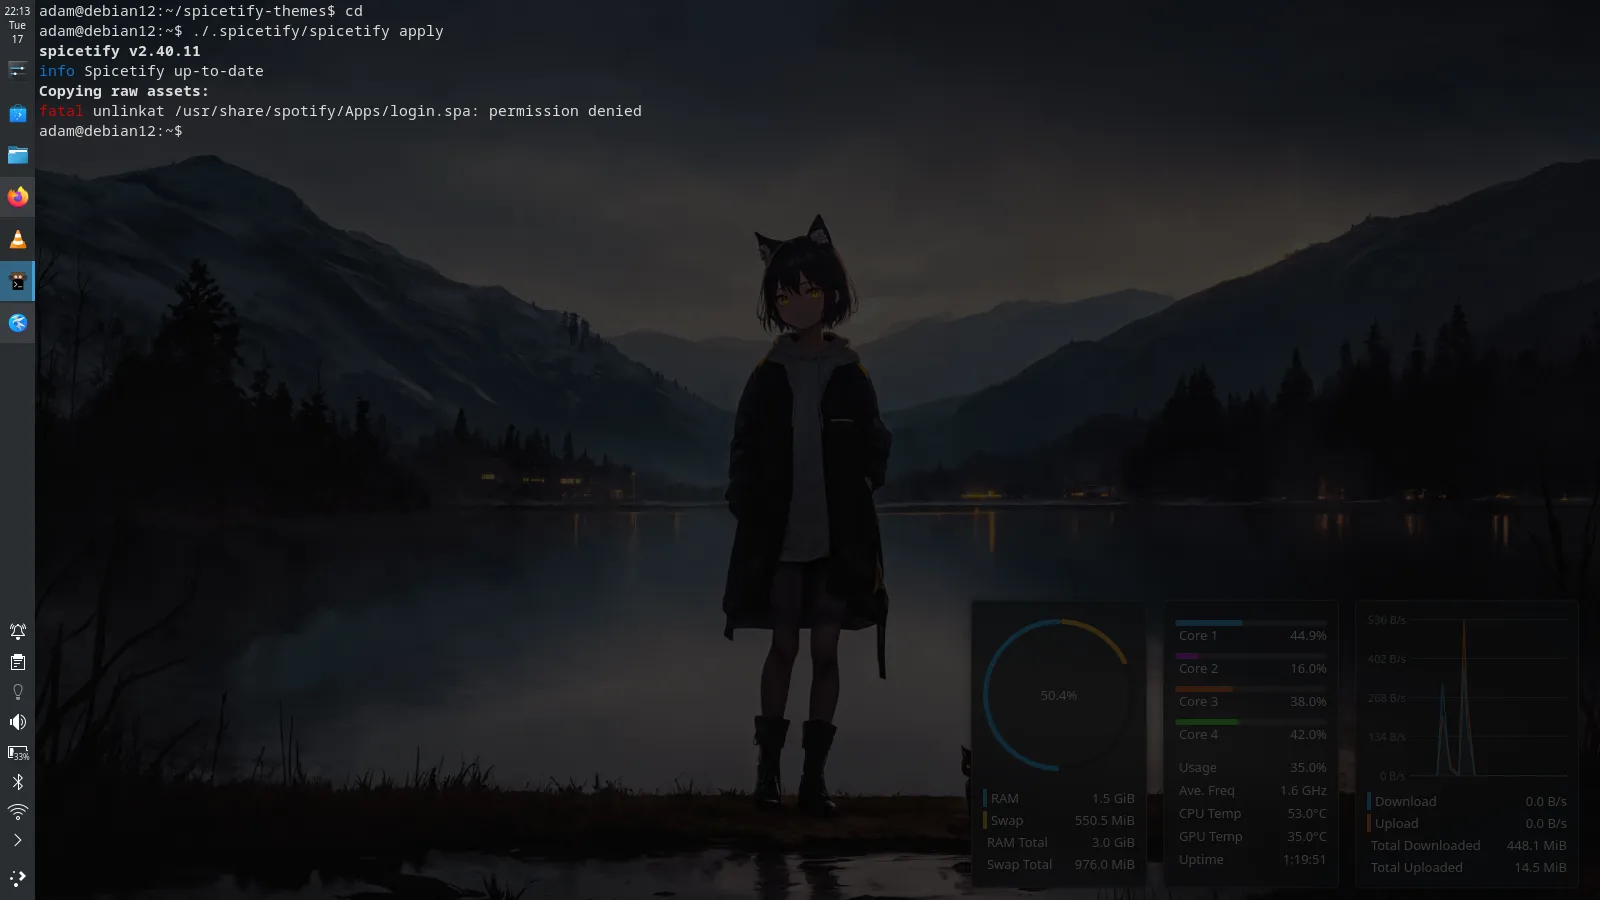Click the "Ave. Freq" row label

[1207, 790]
